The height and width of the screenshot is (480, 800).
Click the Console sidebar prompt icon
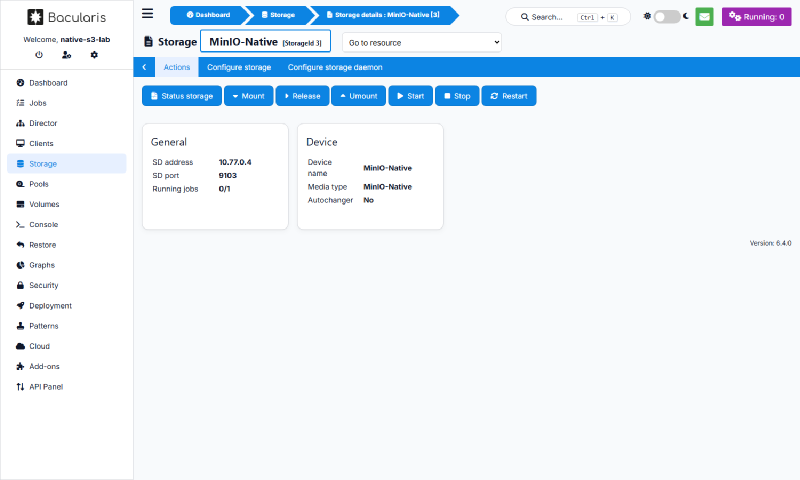(20, 224)
